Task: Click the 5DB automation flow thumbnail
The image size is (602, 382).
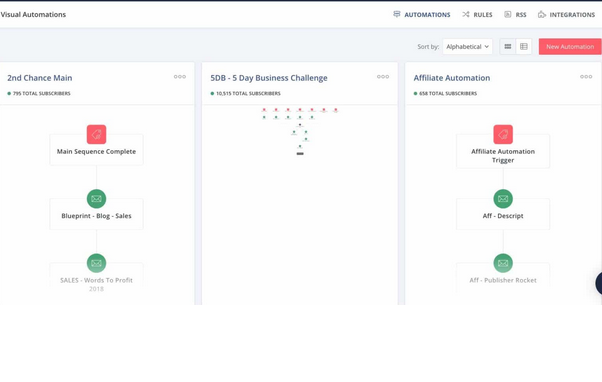Action: point(300,132)
